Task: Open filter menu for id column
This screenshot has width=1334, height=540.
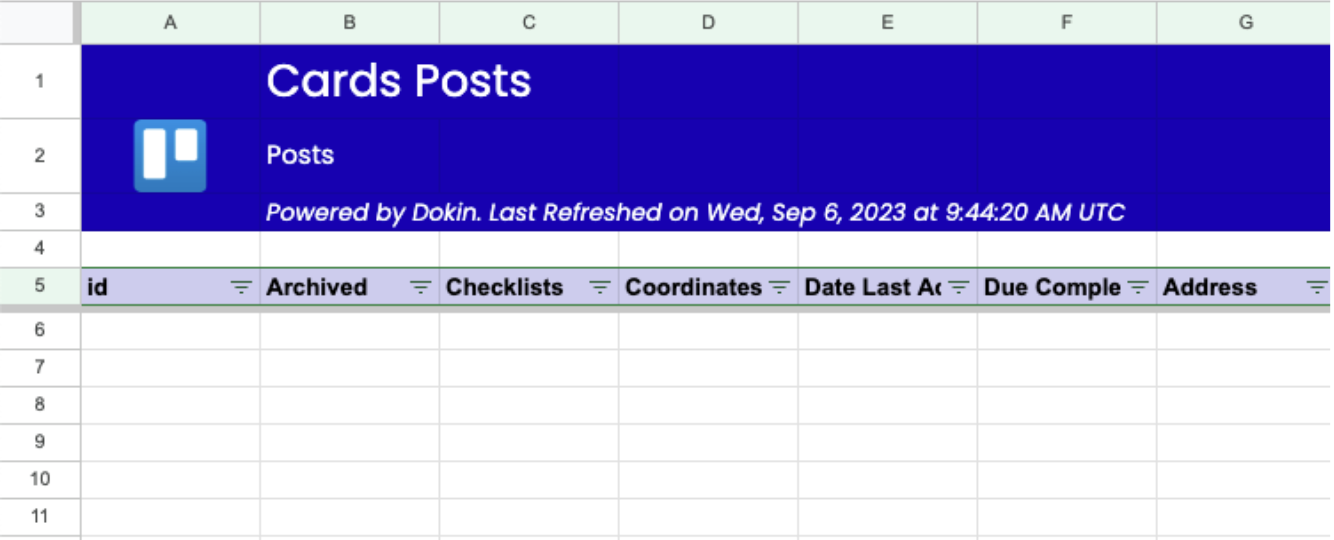Action: [x=241, y=288]
